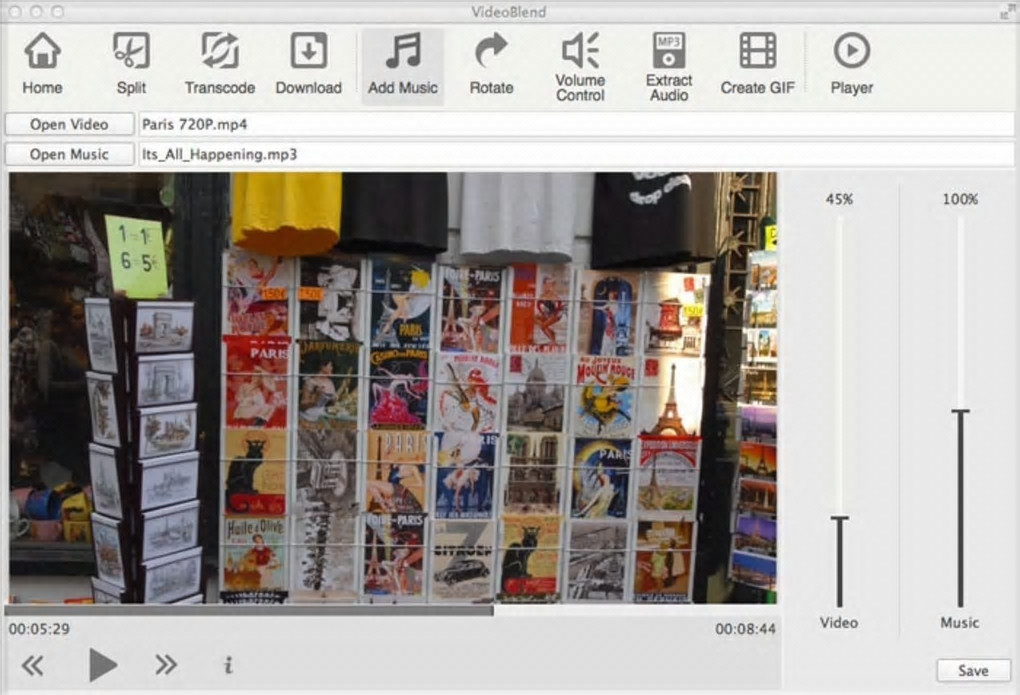
Task: Select the Extract Audio MP3 tool
Action: [x=669, y=66]
